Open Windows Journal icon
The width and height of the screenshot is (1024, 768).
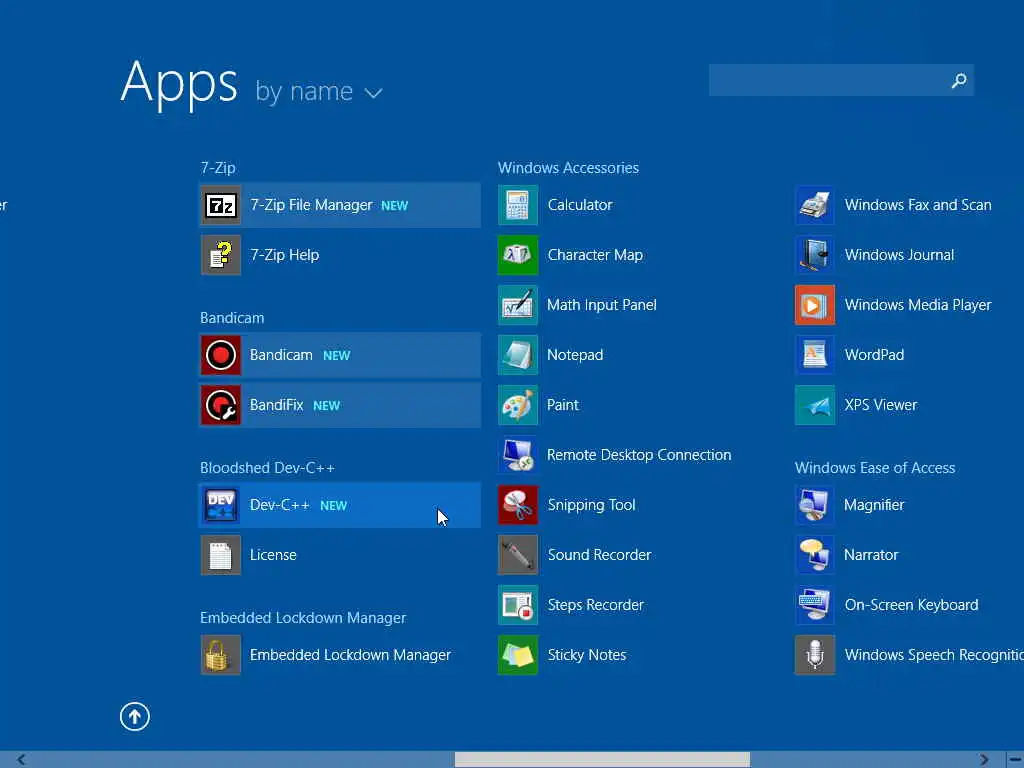[x=815, y=255]
